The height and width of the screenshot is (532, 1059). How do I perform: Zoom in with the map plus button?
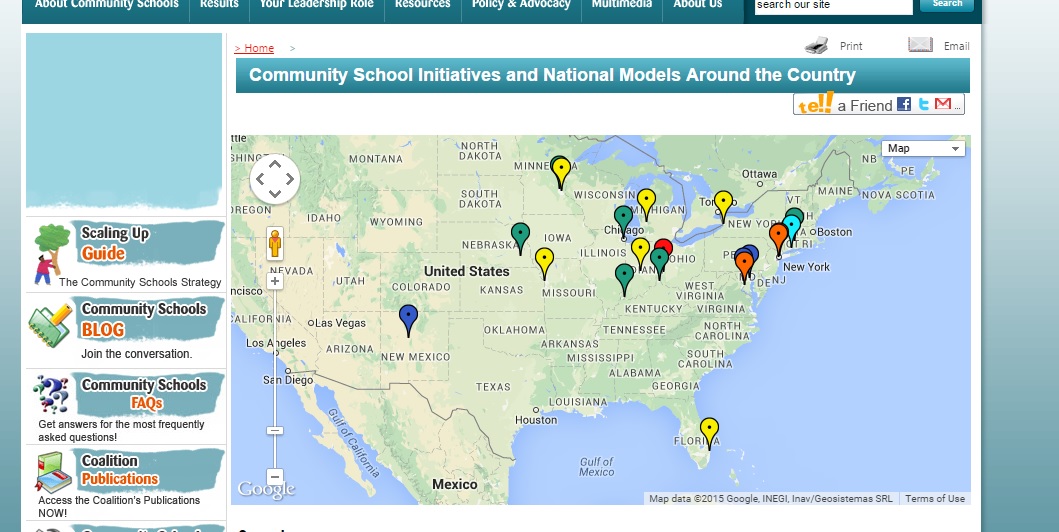[275, 281]
